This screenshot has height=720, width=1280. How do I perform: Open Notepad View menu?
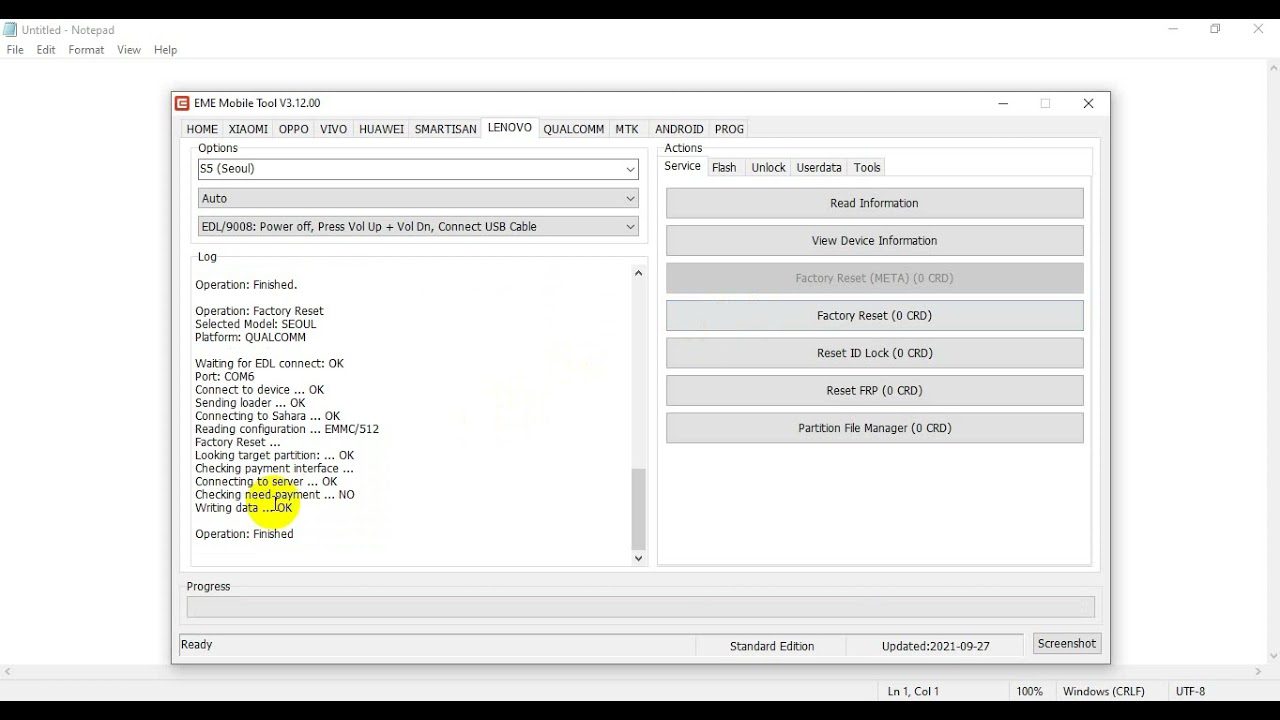pos(129,50)
